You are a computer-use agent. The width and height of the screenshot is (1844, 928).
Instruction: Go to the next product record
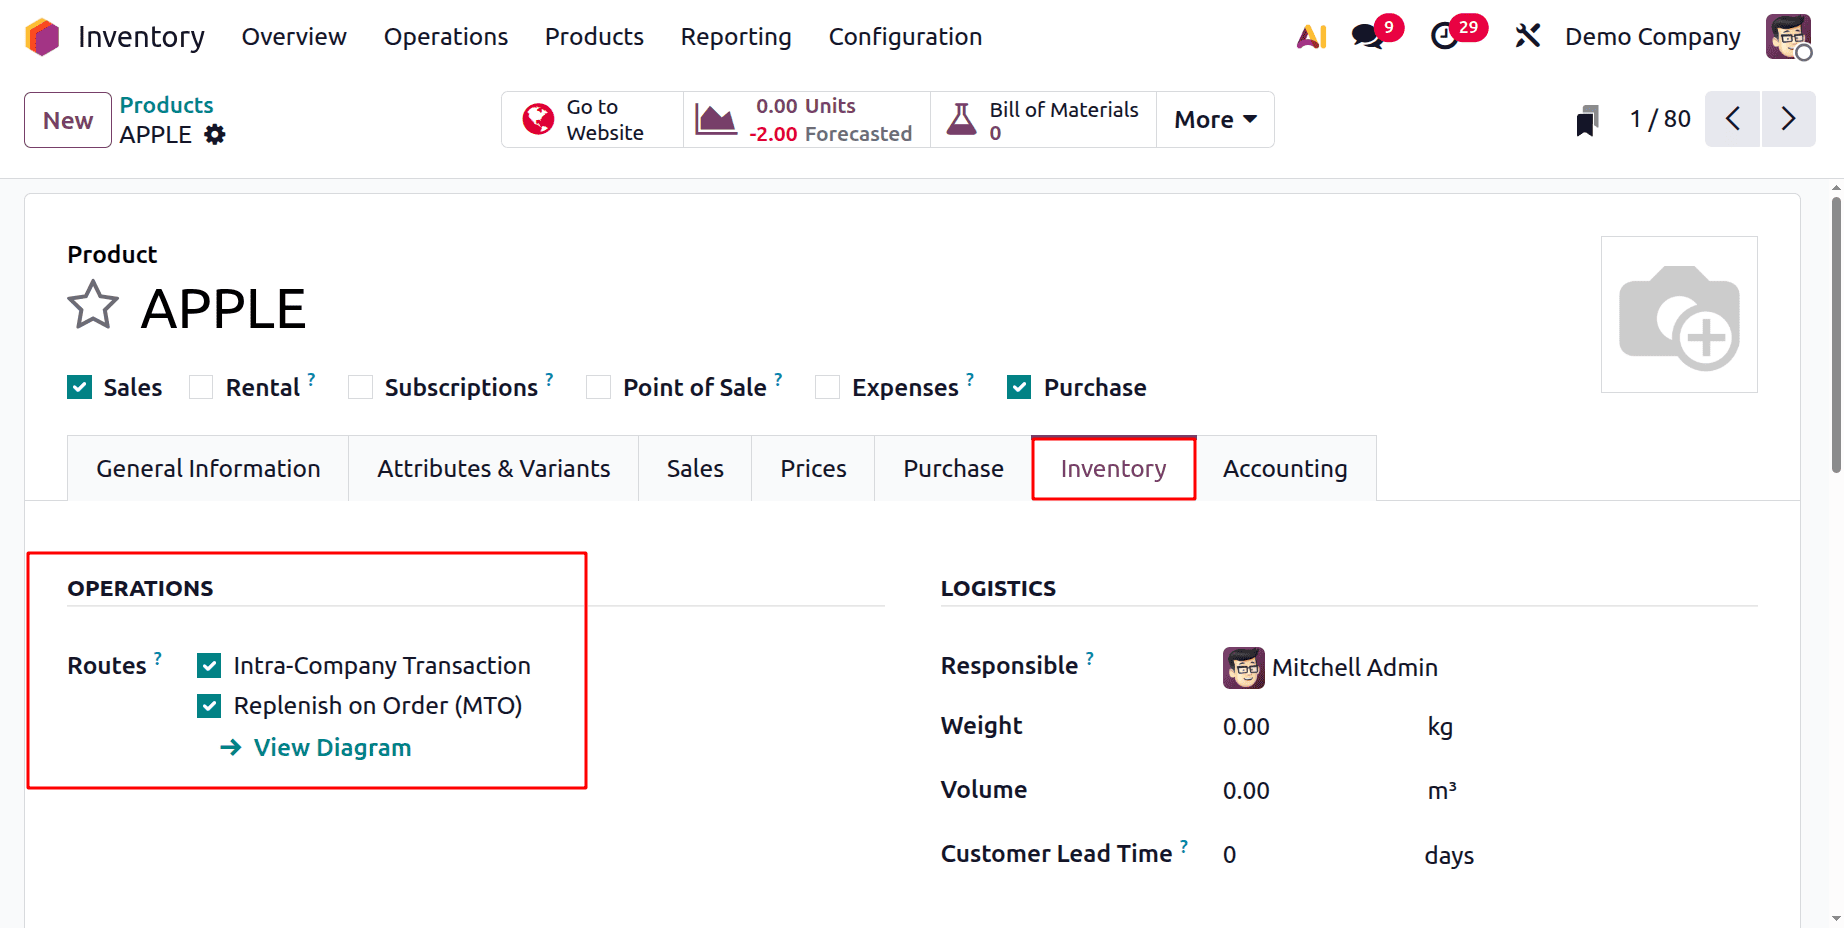(x=1789, y=118)
